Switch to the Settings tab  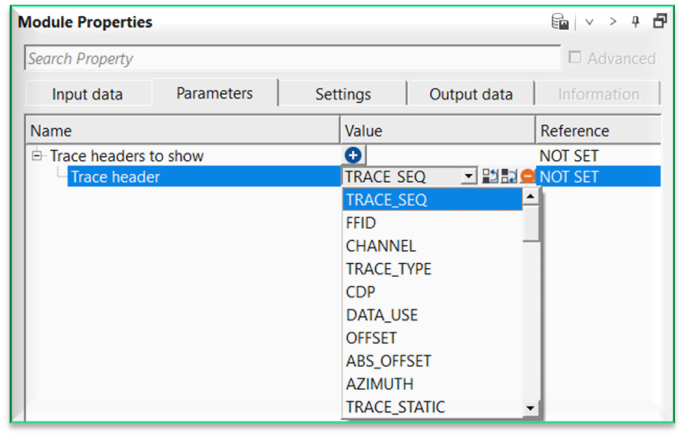(x=343, y=94)
